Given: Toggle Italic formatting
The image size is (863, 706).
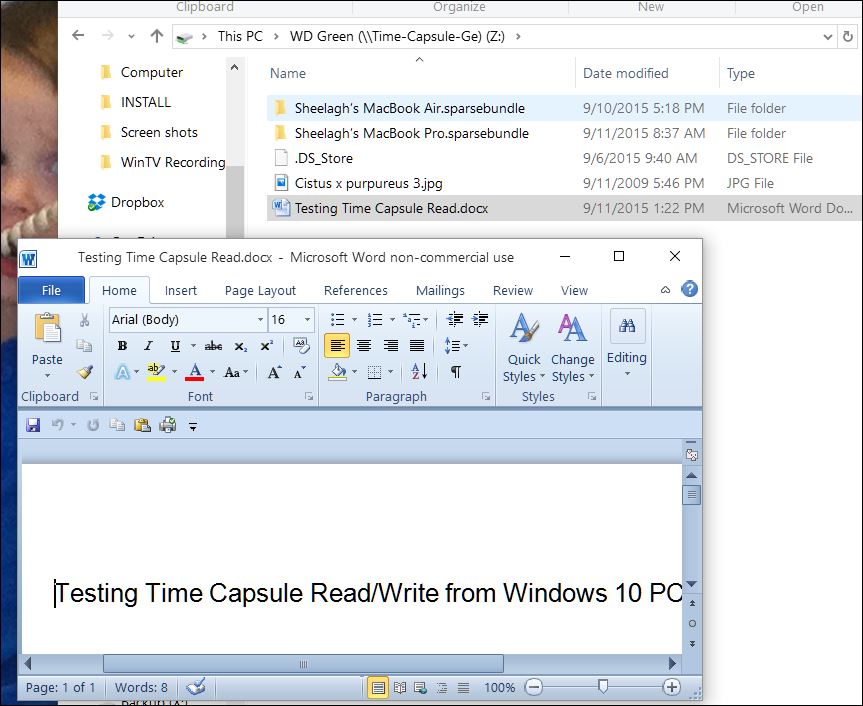Looking at the screenshot, I should coord(148,346).
